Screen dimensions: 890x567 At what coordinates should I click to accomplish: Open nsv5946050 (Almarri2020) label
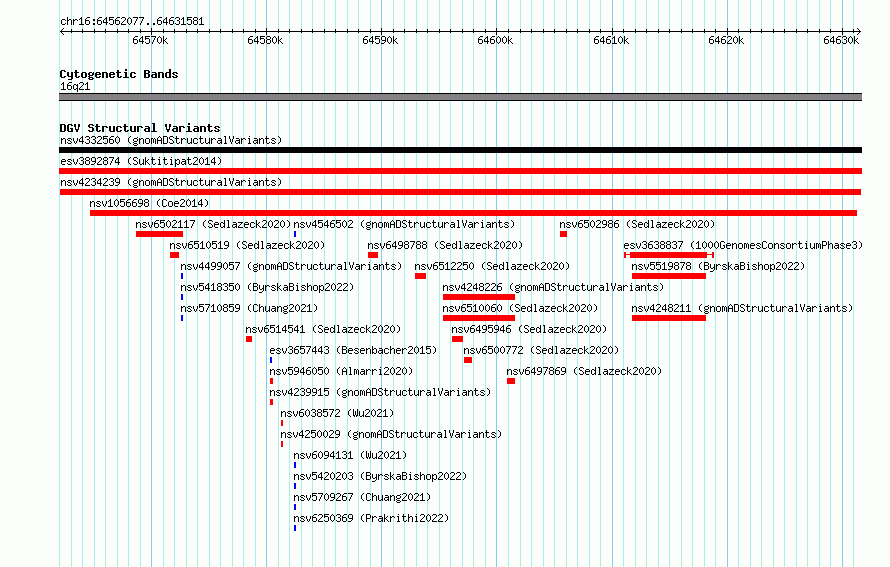tap(341, 371)
